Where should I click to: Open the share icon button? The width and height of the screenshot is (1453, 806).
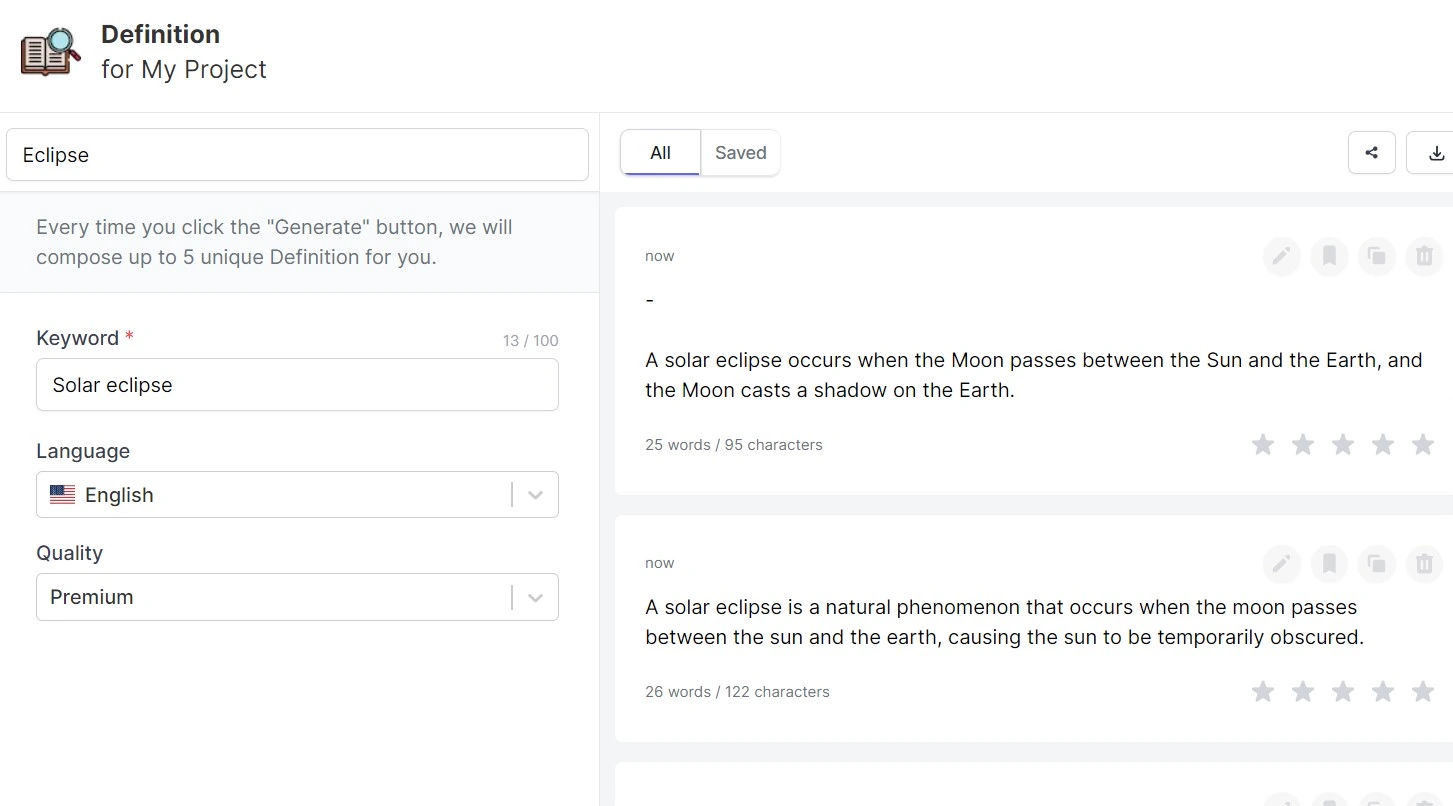[x=1371, y=153]
